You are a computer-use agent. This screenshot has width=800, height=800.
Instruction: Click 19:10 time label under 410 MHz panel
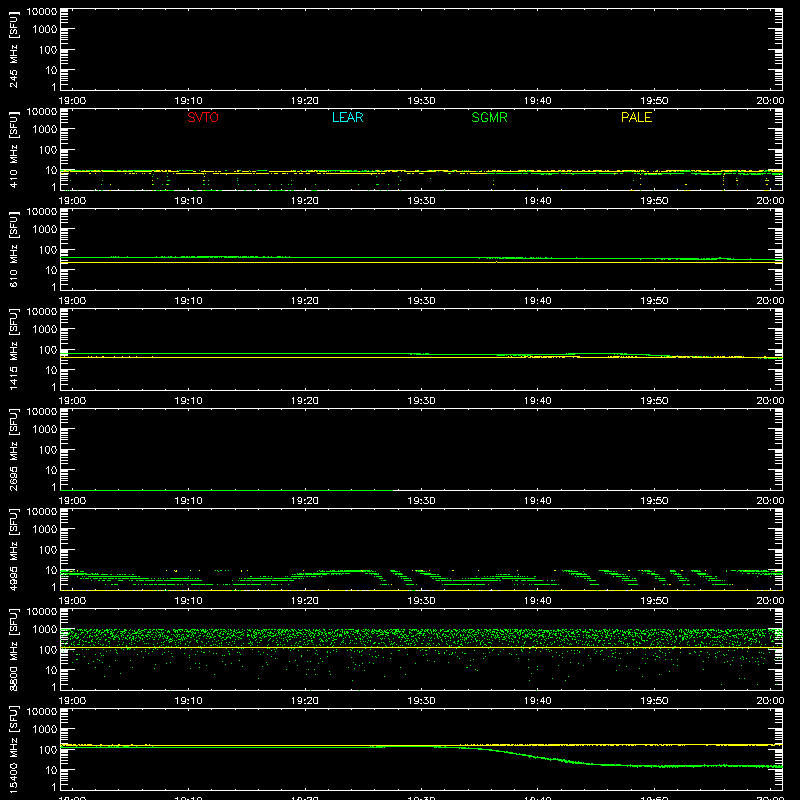(189, 201)
